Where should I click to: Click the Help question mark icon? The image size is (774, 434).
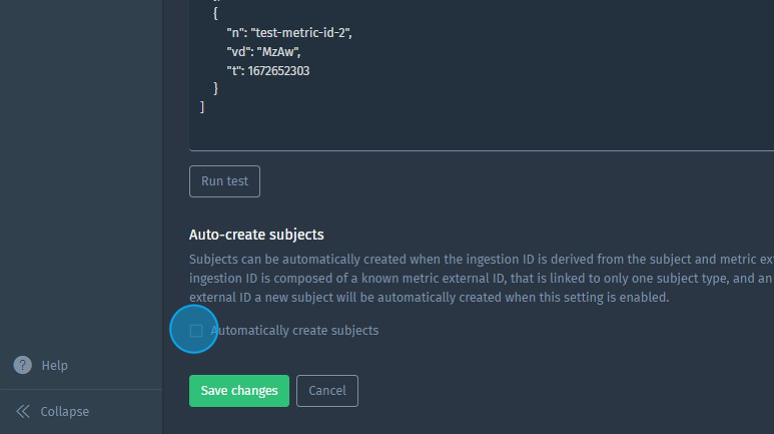coord(22,365)
